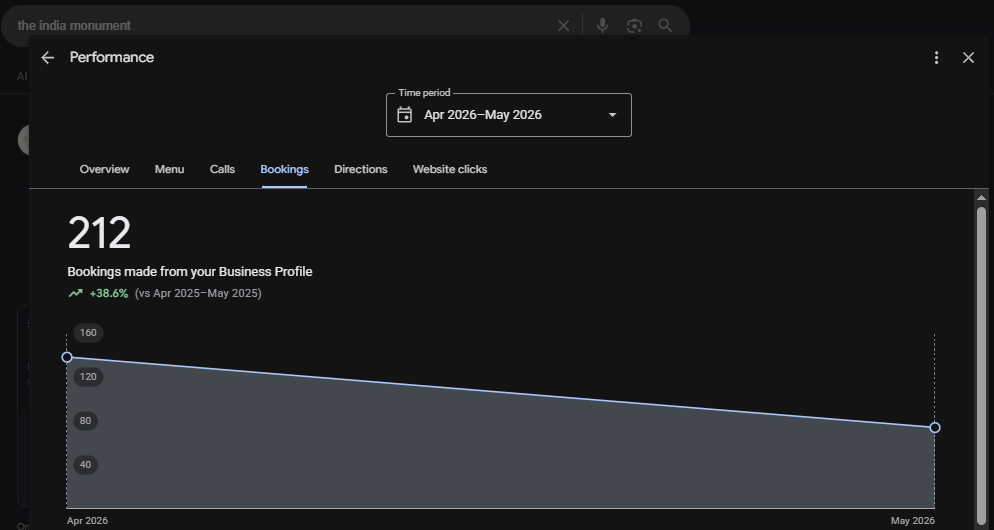Open the Website clicks tab
Screen dimensions: 994x530
click(x=450, y=169)
